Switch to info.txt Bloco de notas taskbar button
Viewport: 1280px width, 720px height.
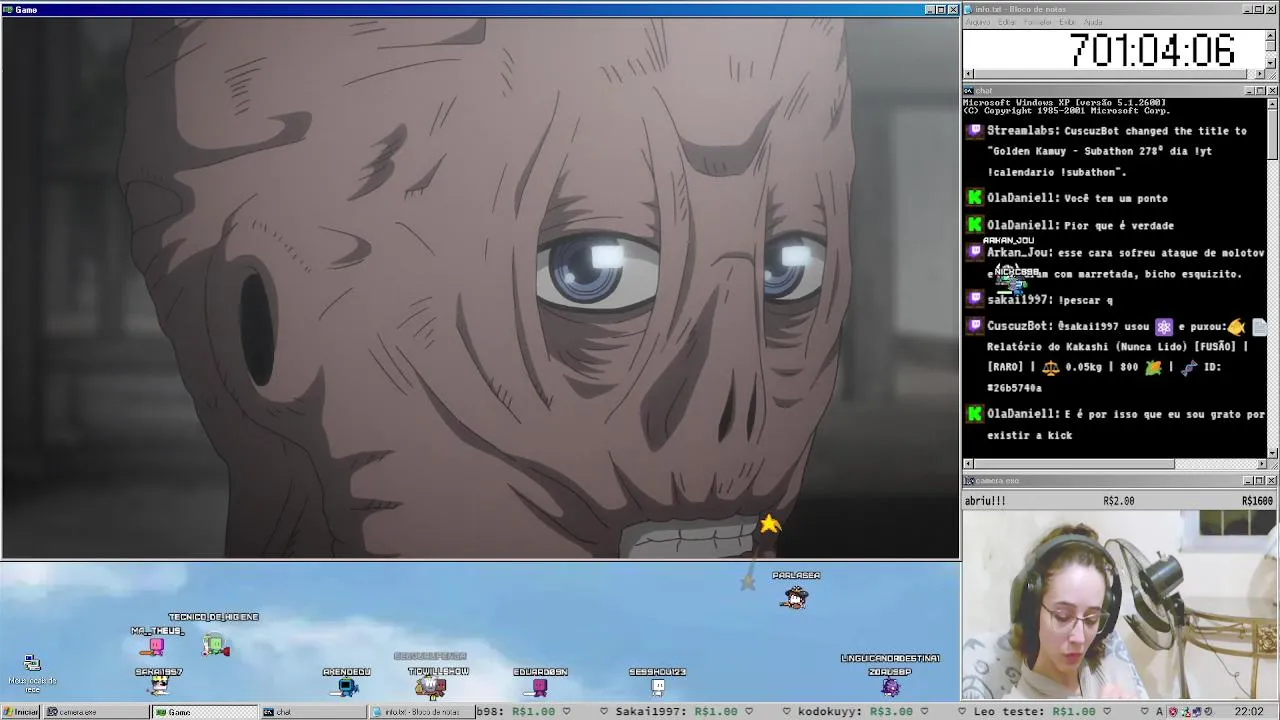coord(422,712)
